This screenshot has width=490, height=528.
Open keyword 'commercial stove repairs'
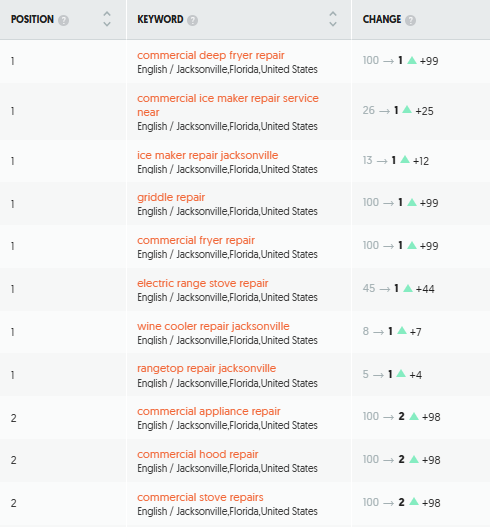tap(200, 497)
